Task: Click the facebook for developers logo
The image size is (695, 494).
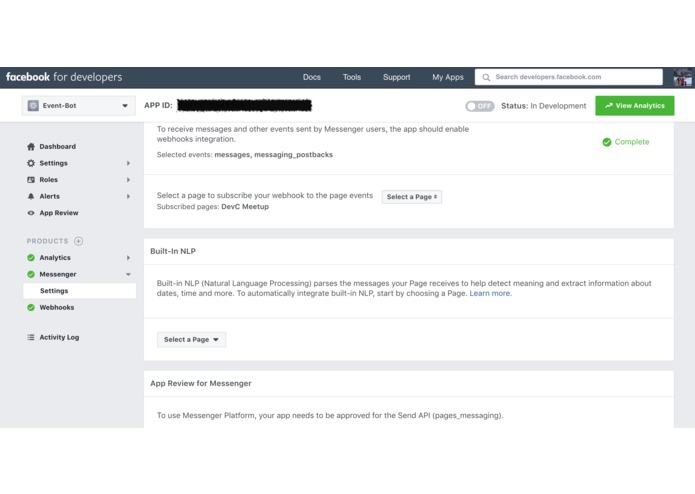Action: [x=64, y=77]
